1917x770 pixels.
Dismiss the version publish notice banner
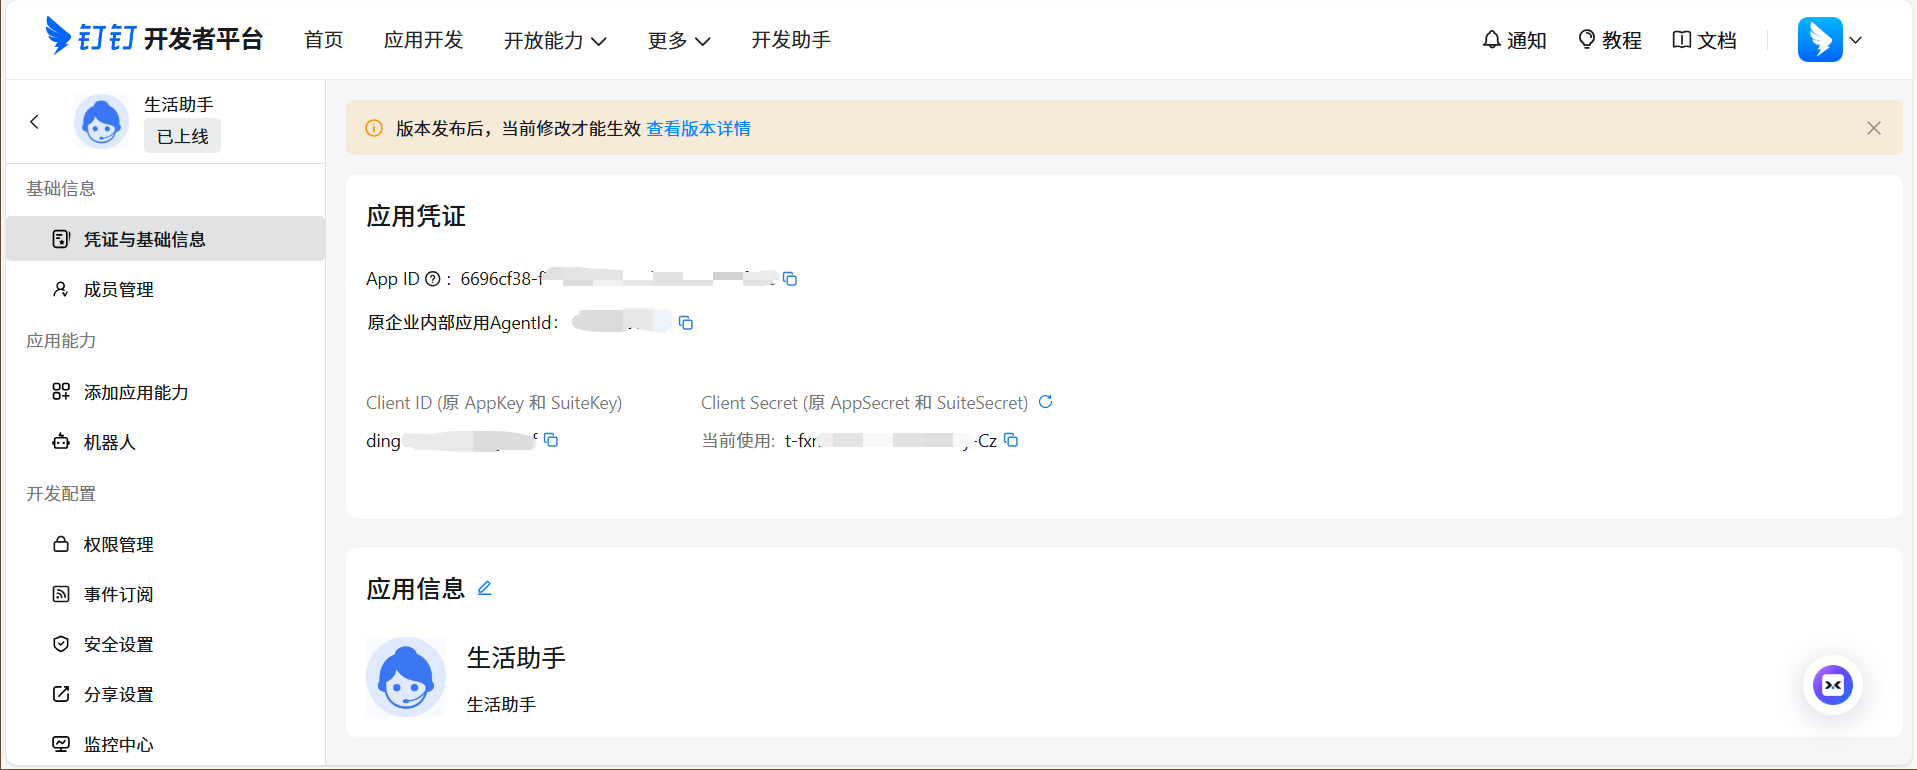pyautogui.click(x=1873, y=128)
